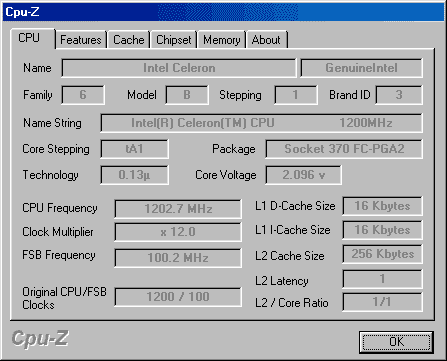447x361 pixels.
Task: Click the Stepping value field
Action: [x=296, y=95]
